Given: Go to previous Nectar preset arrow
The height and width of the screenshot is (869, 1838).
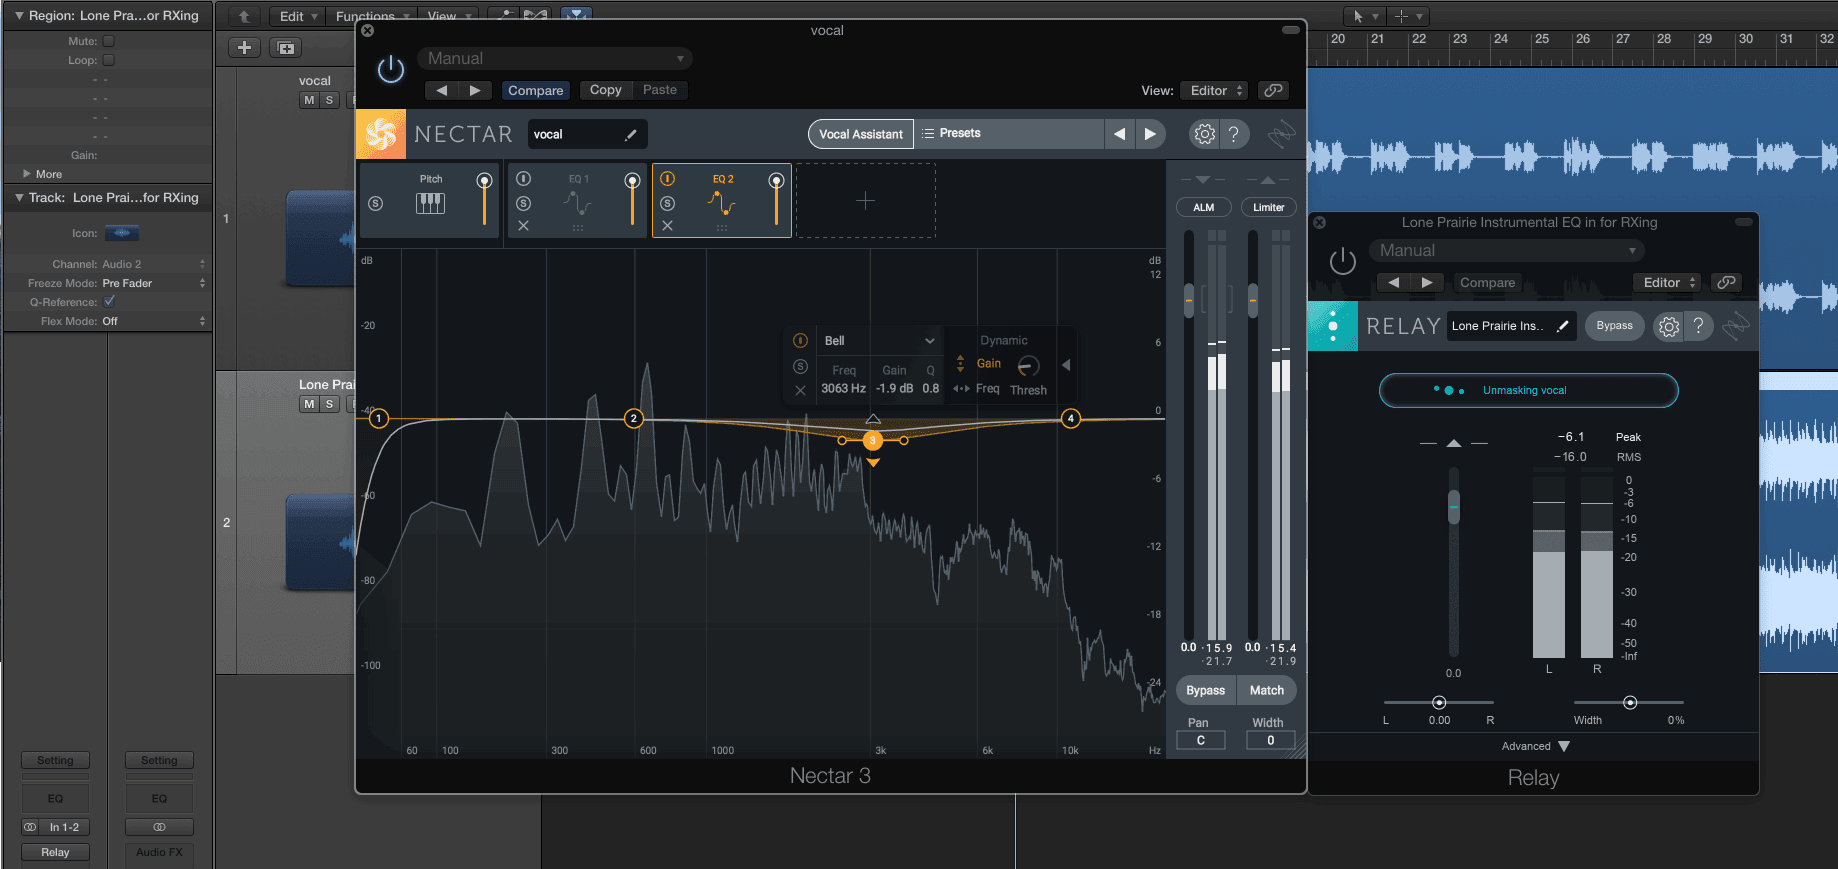Looking at the screenshot, I should [x=1119, y=134].
